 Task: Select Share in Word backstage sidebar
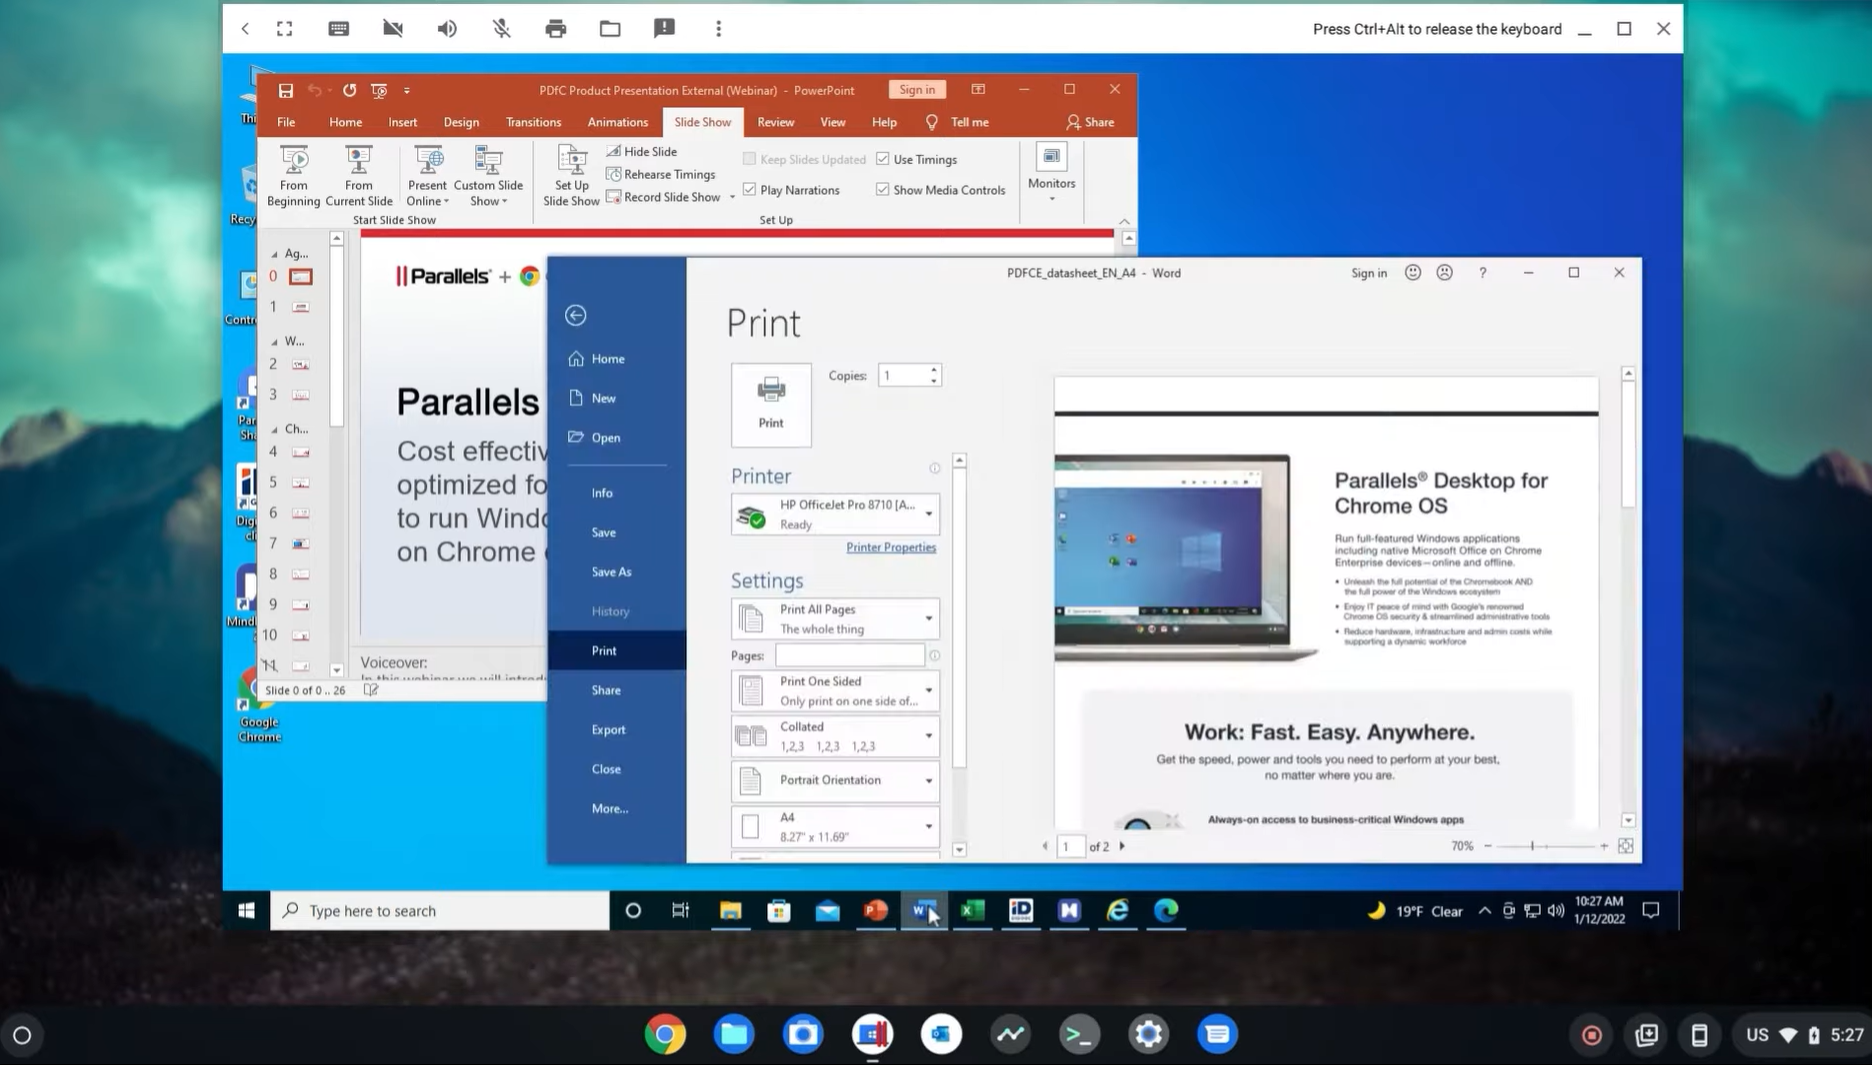(x=605, y=690)
